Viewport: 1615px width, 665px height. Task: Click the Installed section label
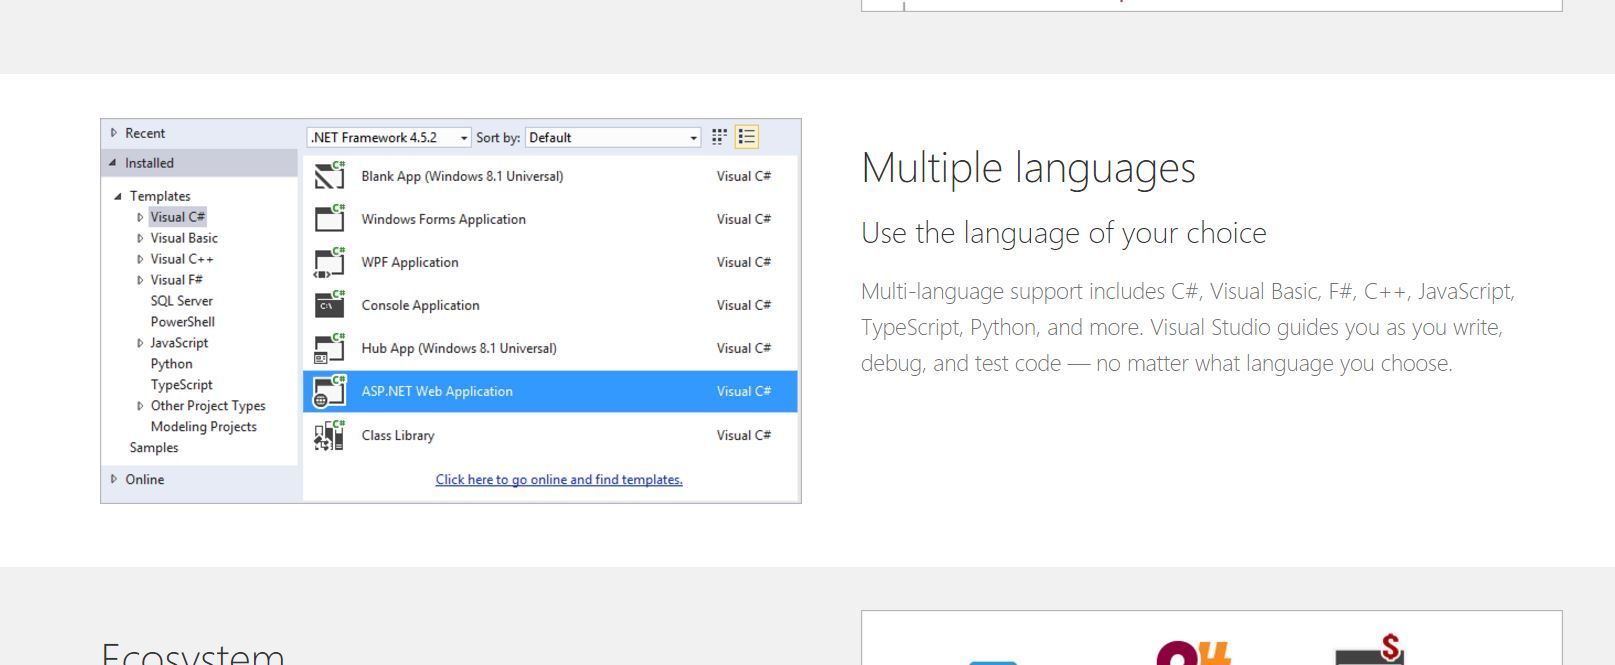(x=149, y=163)
